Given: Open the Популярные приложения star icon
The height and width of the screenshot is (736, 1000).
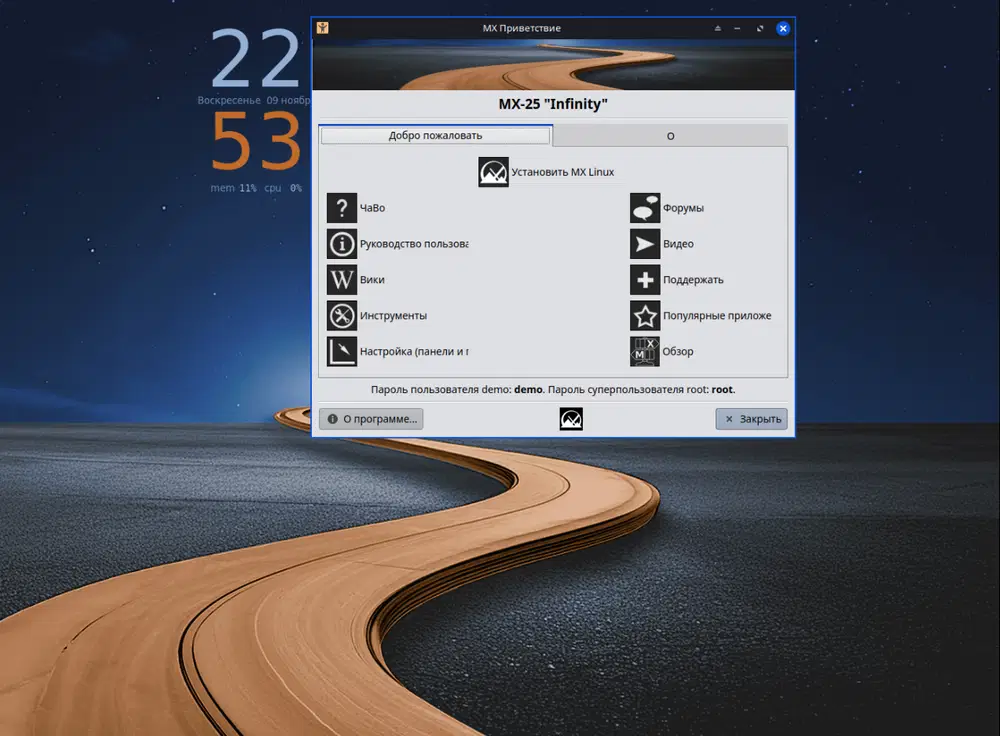Looking at the screenshot, I should tap(645, 315).
